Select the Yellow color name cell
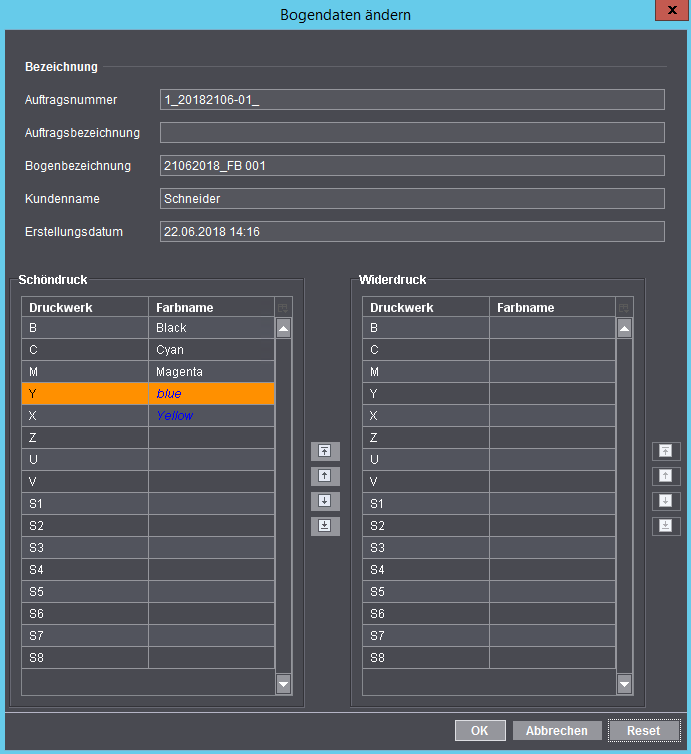This screenshot has height=754, width=691. pos(212,416)
